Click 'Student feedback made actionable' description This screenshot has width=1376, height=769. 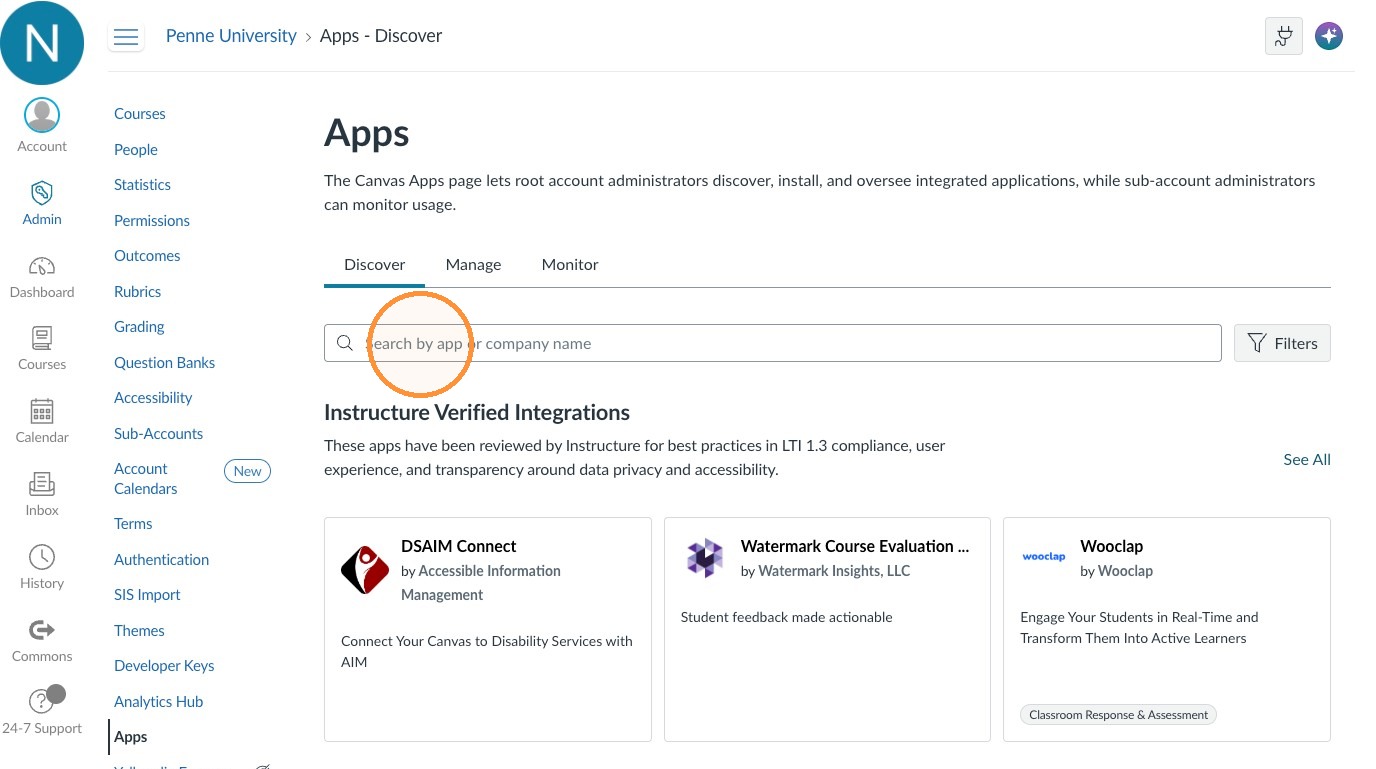787,617
